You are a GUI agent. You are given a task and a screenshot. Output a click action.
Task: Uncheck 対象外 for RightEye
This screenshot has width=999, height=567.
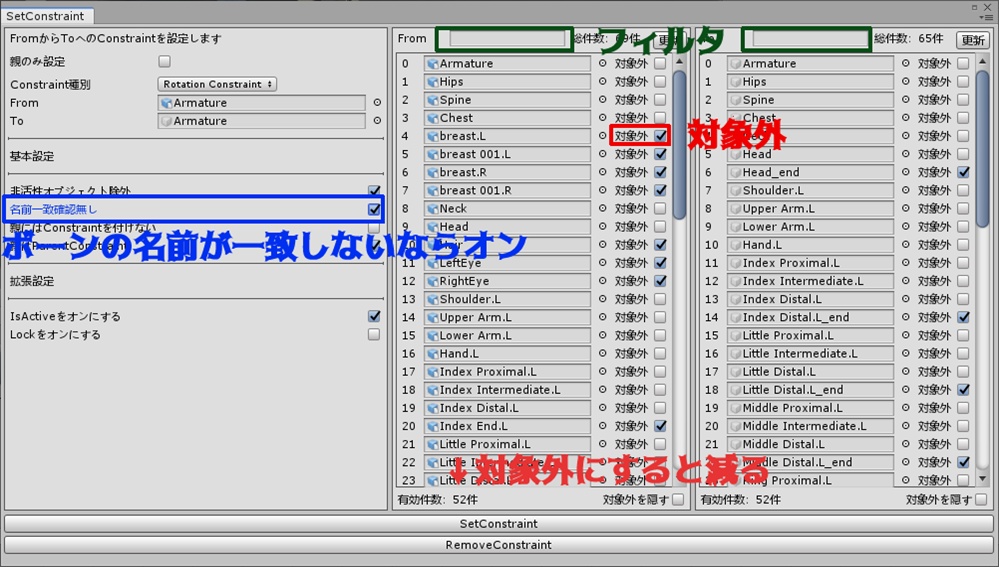coord(660,280)
